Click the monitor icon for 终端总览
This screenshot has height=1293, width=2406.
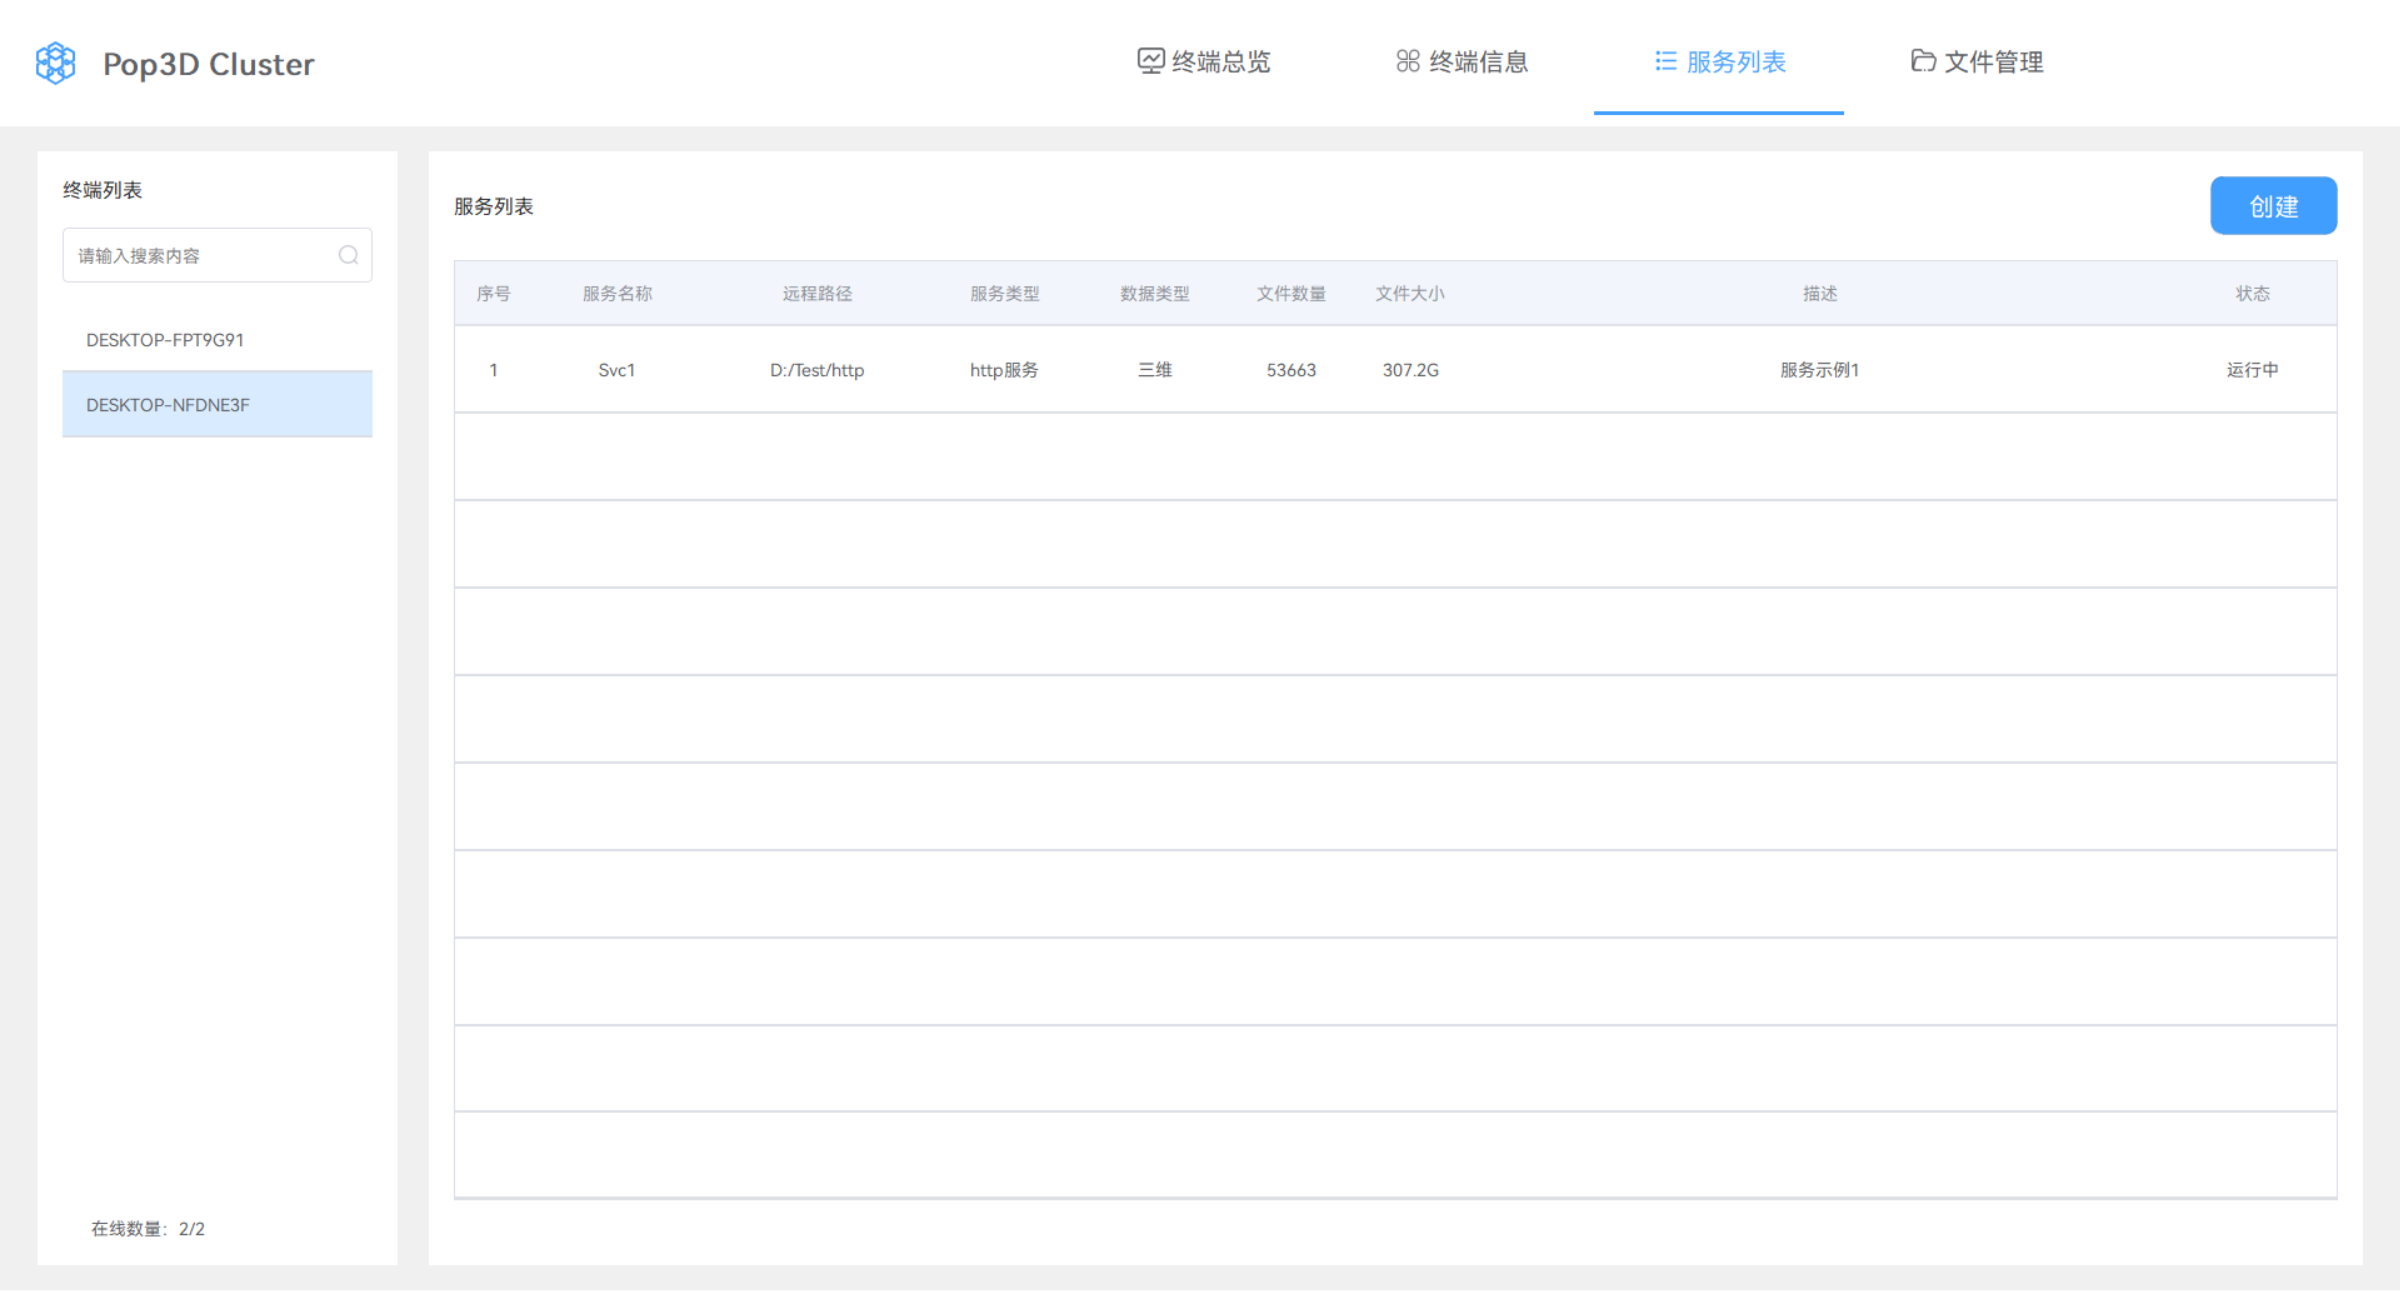pyautogui.click(x=1150, y=61)
